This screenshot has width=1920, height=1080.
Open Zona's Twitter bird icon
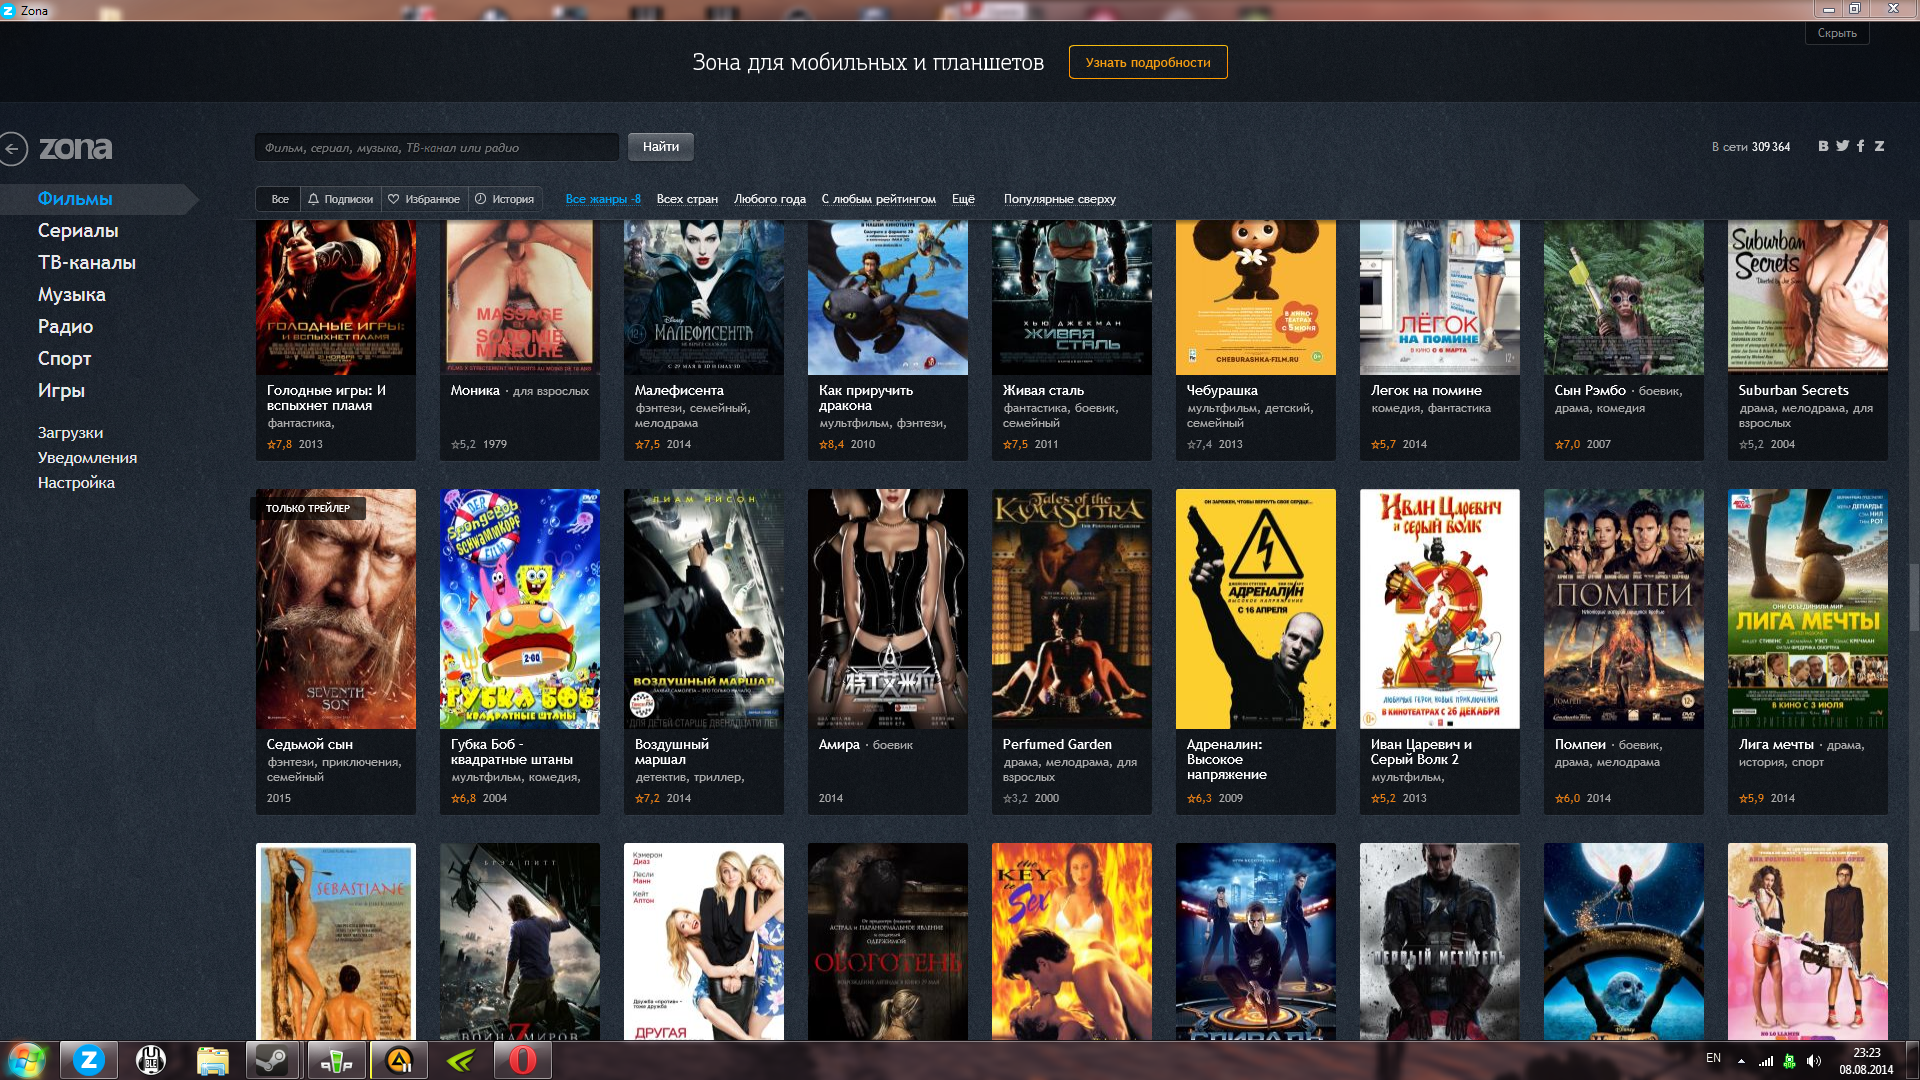click(x=1842, y=146)
